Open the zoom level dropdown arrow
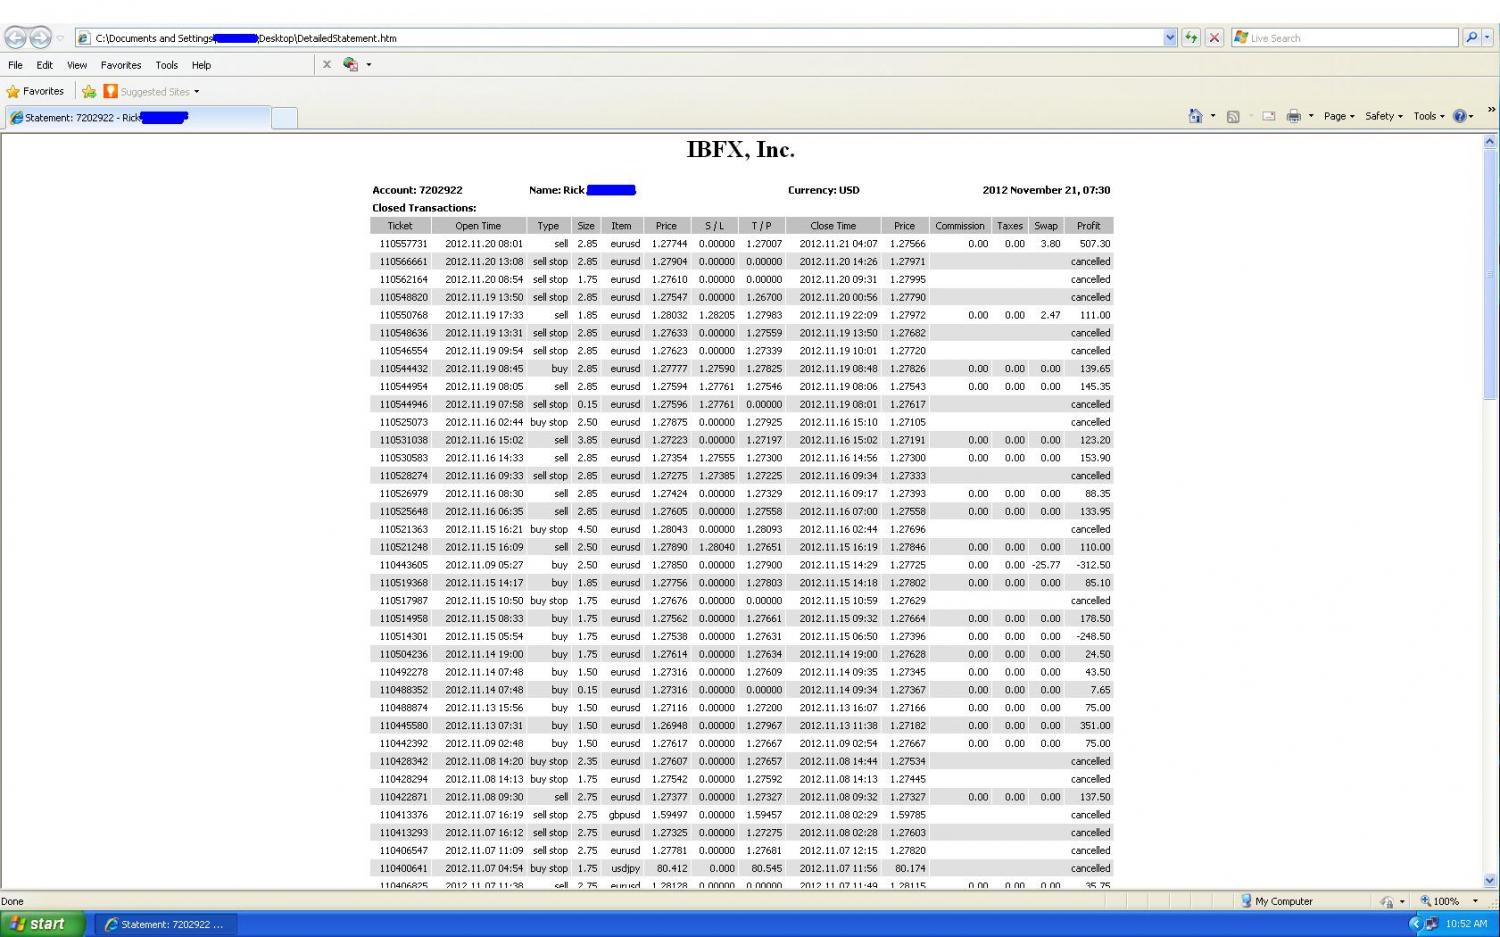 pos(1475,901)
